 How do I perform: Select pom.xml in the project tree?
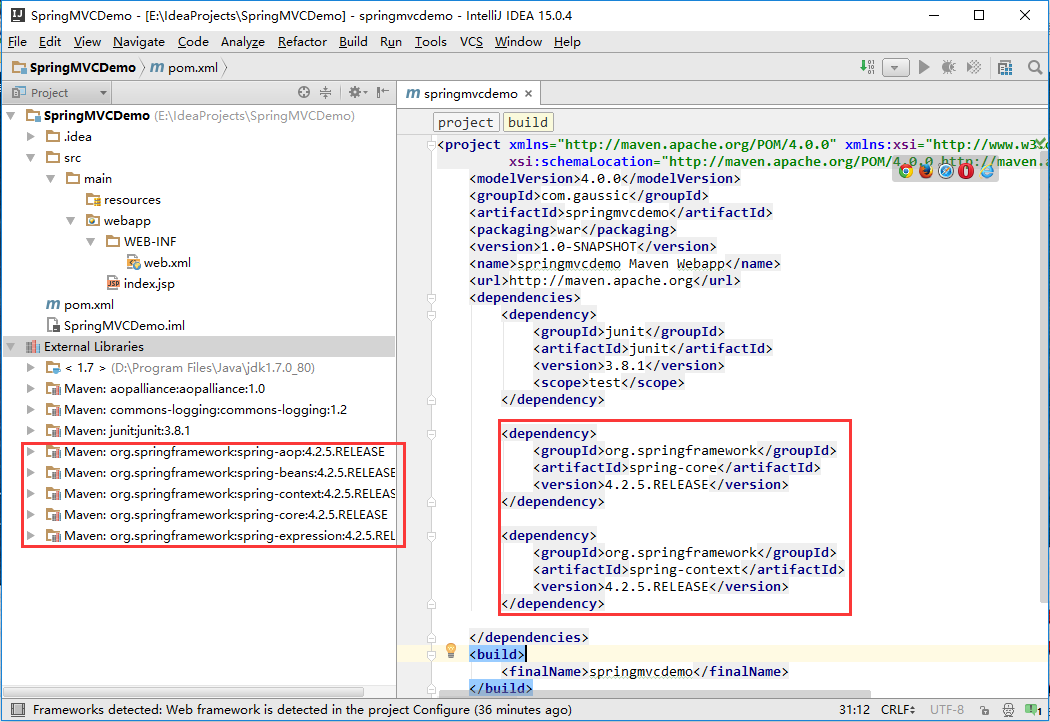point(80,305)
